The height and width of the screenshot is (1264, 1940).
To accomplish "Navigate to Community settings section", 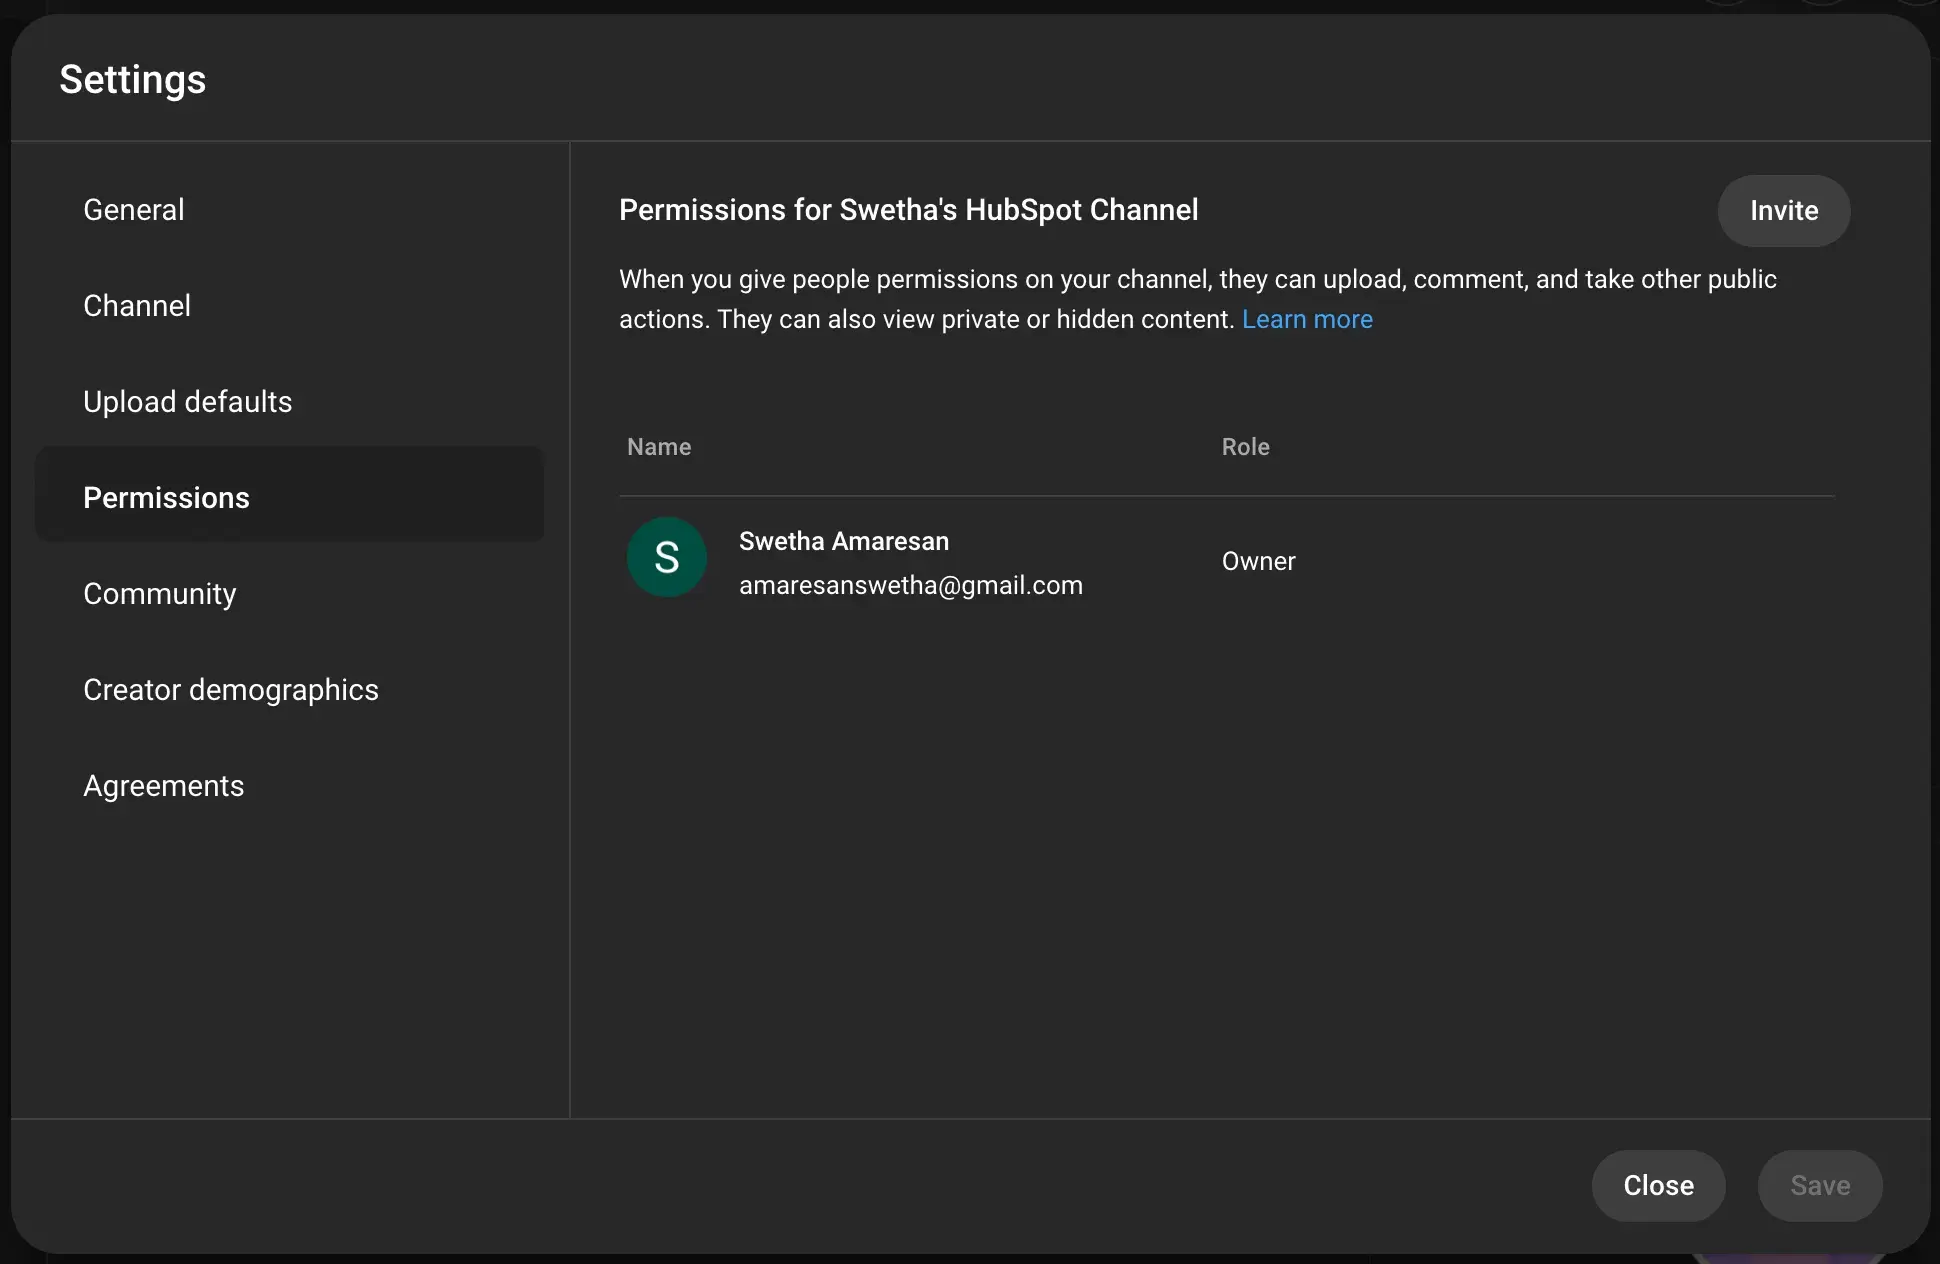I will 160,594.
